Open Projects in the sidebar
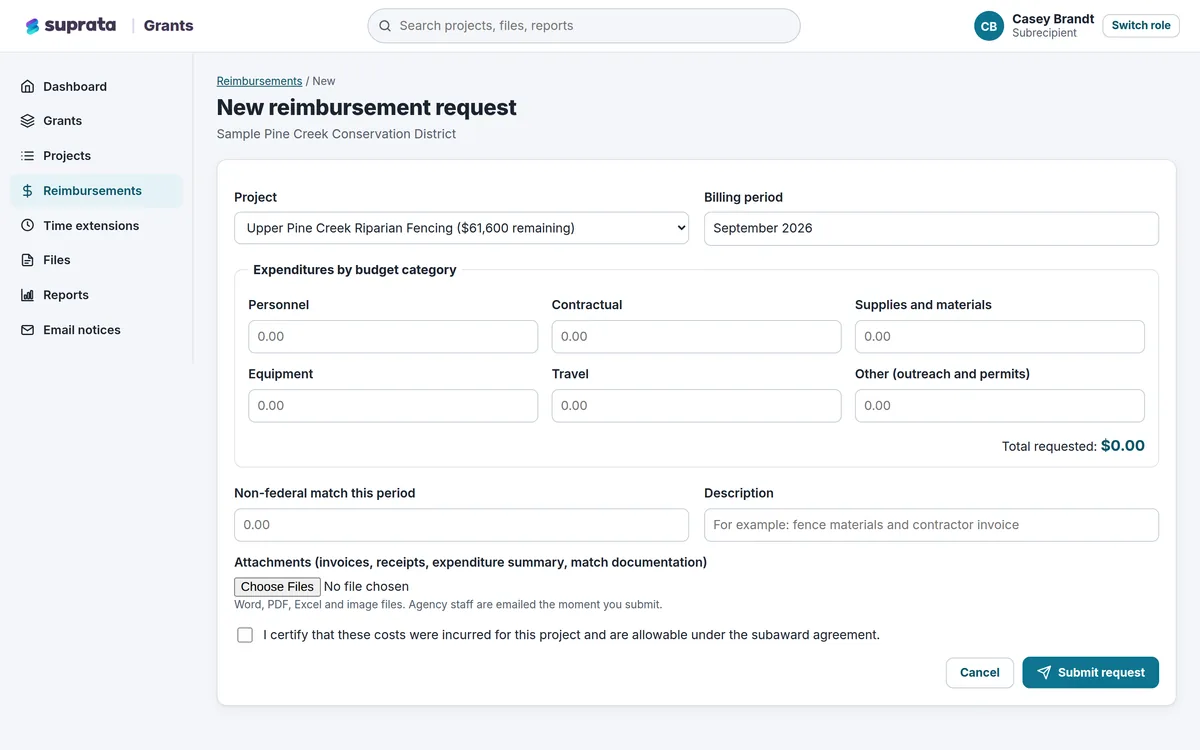 [x=96, y=156]
